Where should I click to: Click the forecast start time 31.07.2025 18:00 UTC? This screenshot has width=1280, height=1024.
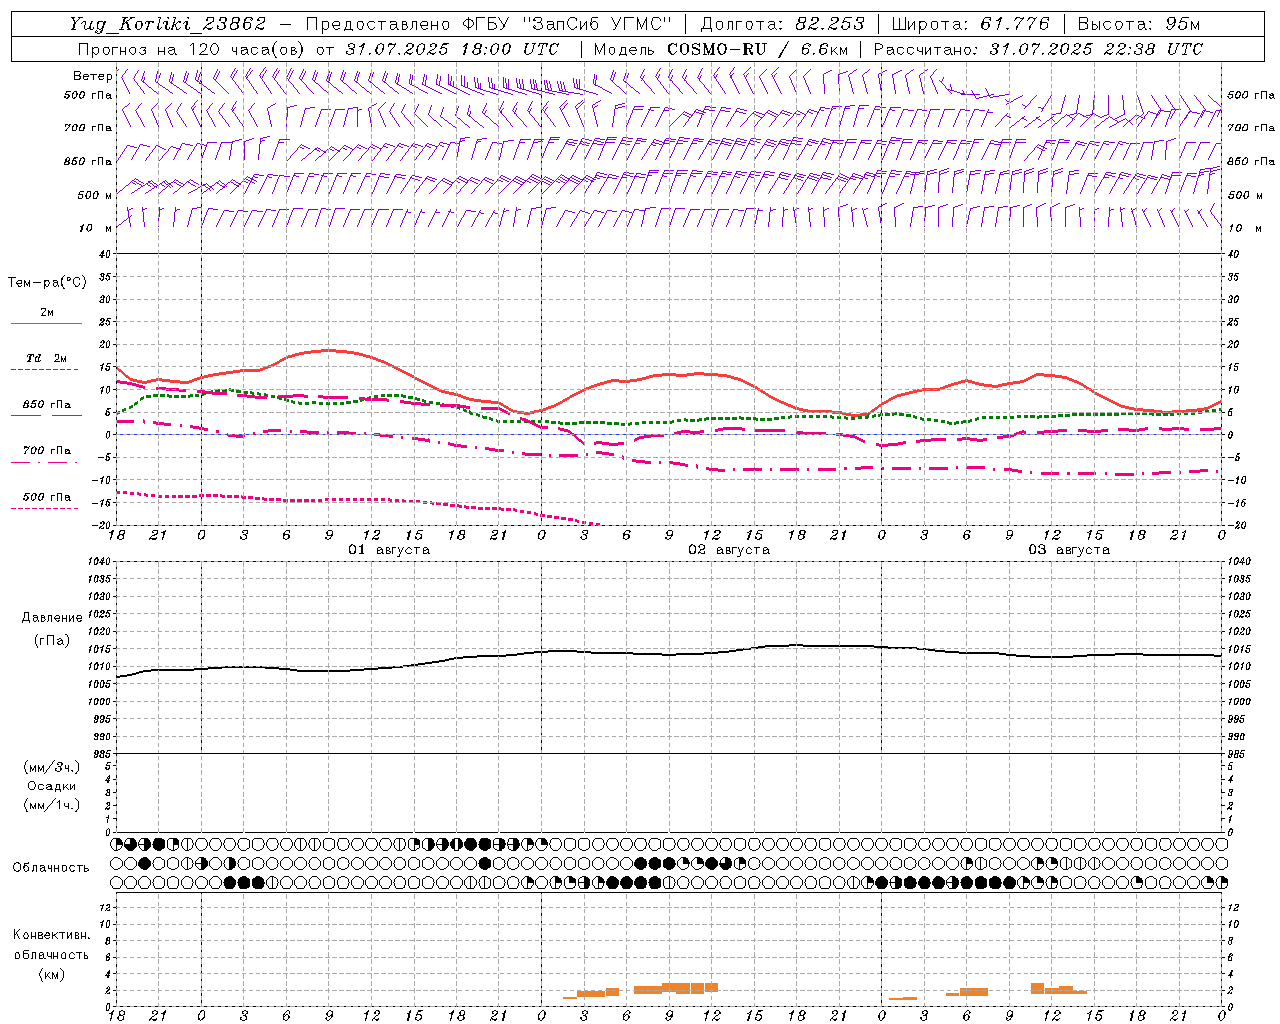click(452, 49)
